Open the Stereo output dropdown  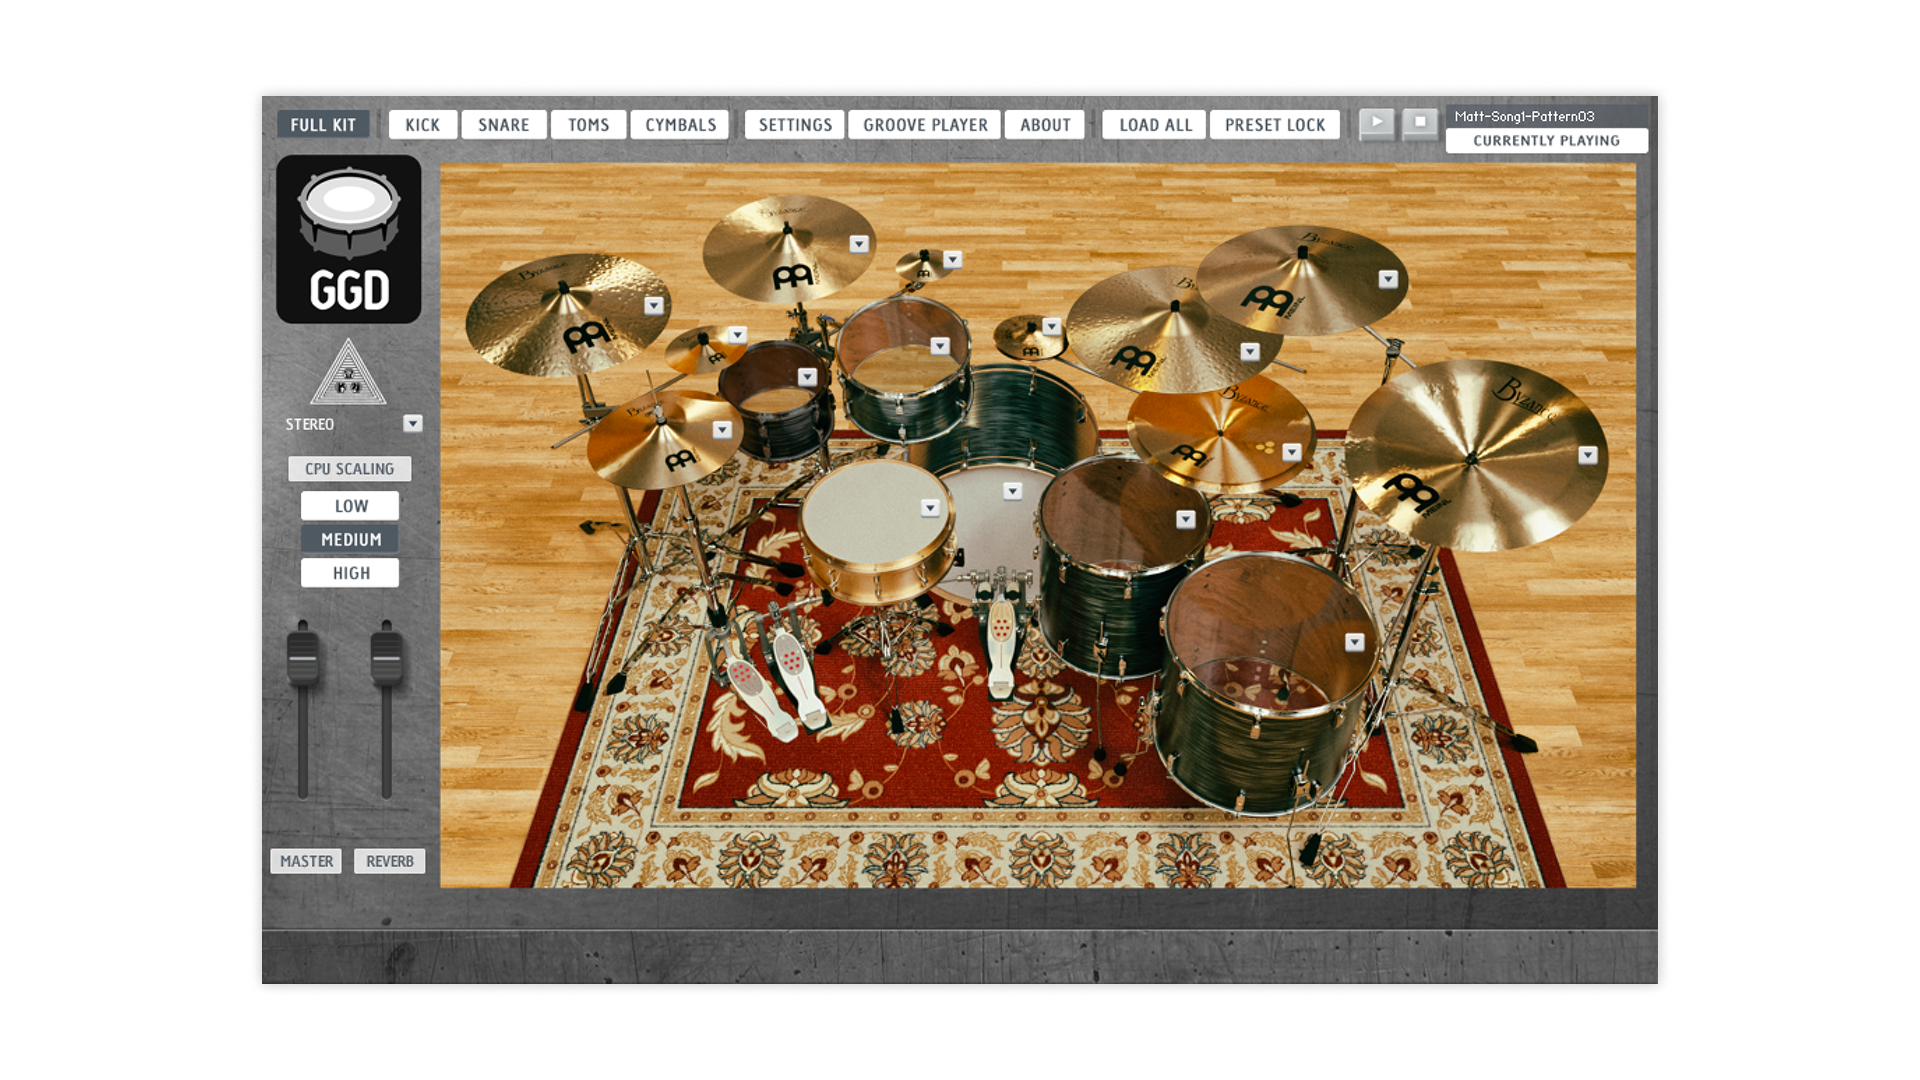point(412,424)
